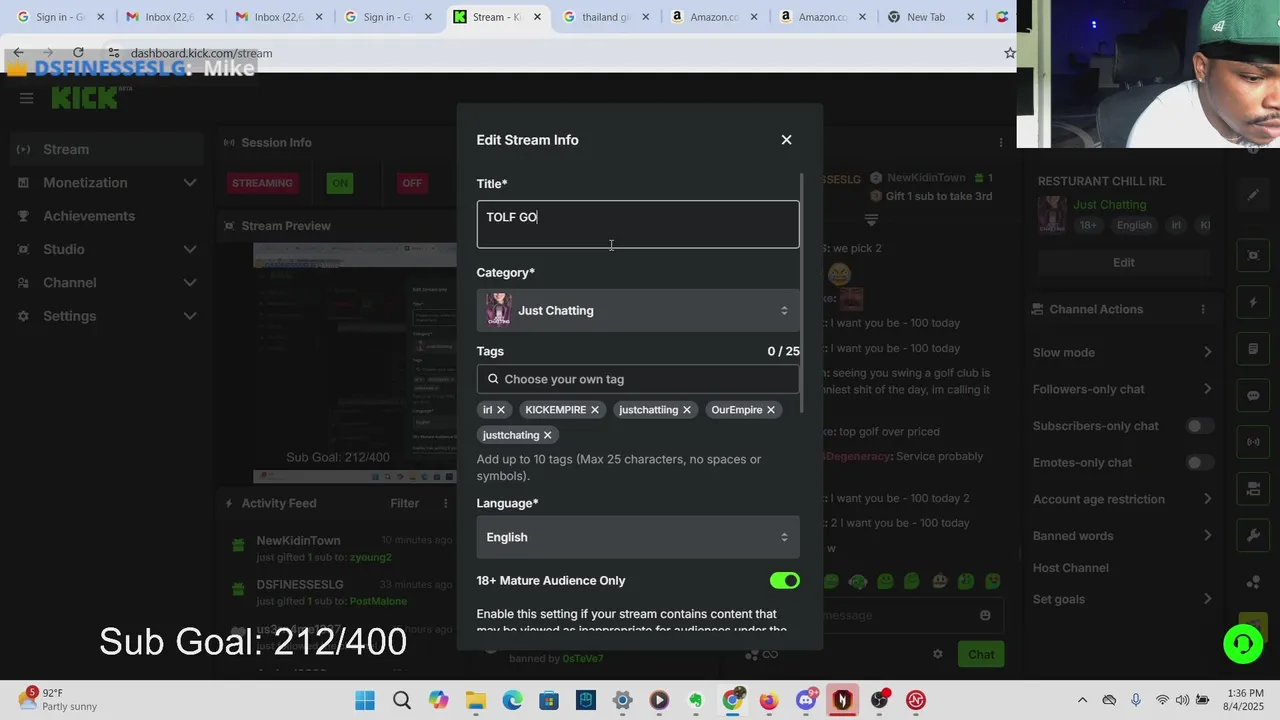Click the chat bubble icon in right rail

click(1253, 396)
